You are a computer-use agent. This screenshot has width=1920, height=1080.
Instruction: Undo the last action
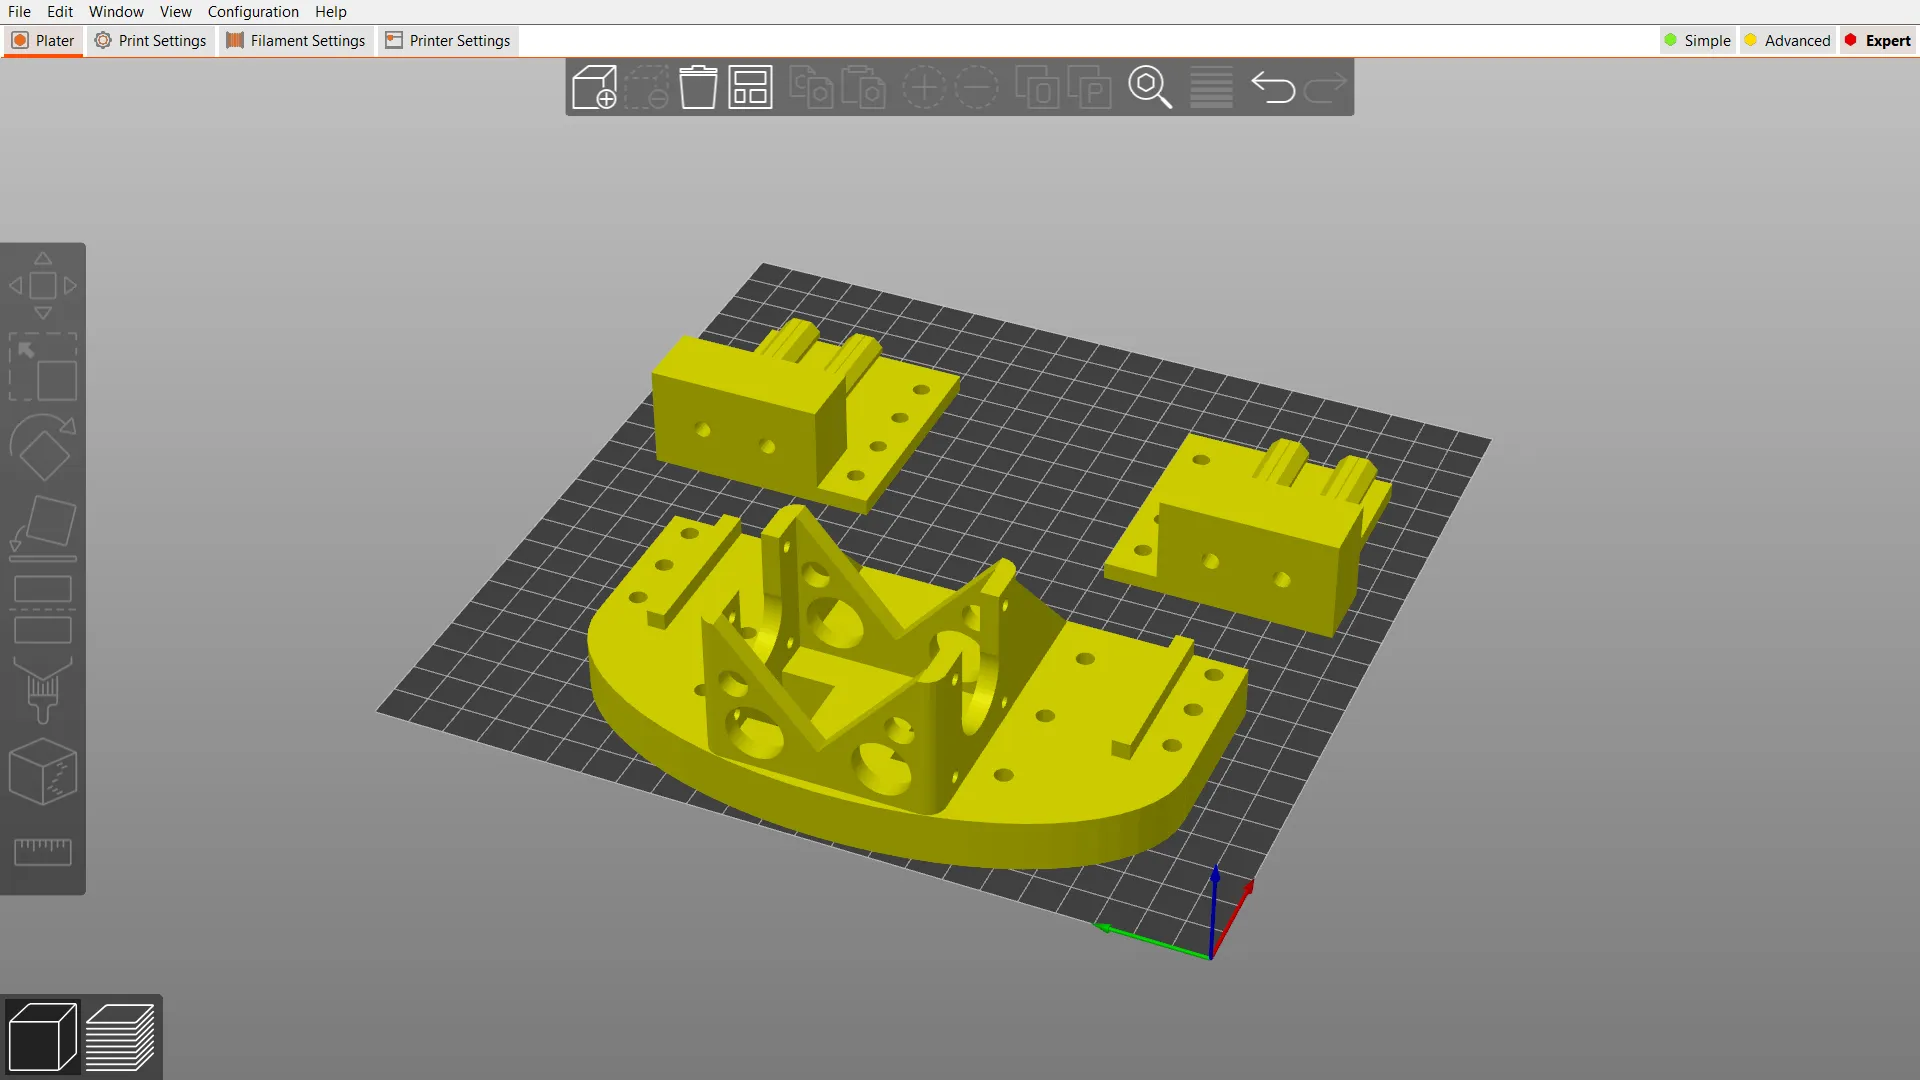click(1274, 87)
